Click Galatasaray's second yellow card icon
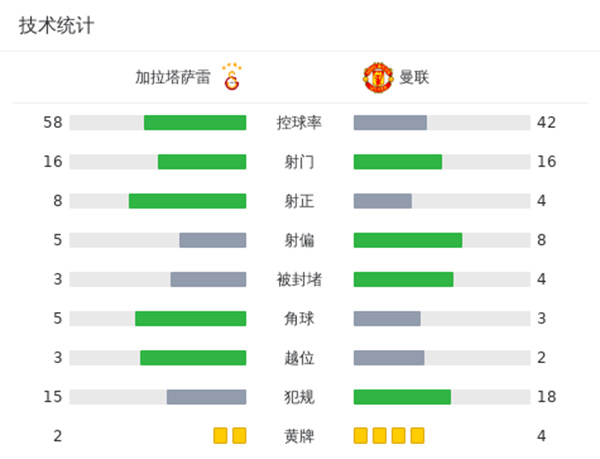Viewport: 600px width, 459px height. (239, 435)
